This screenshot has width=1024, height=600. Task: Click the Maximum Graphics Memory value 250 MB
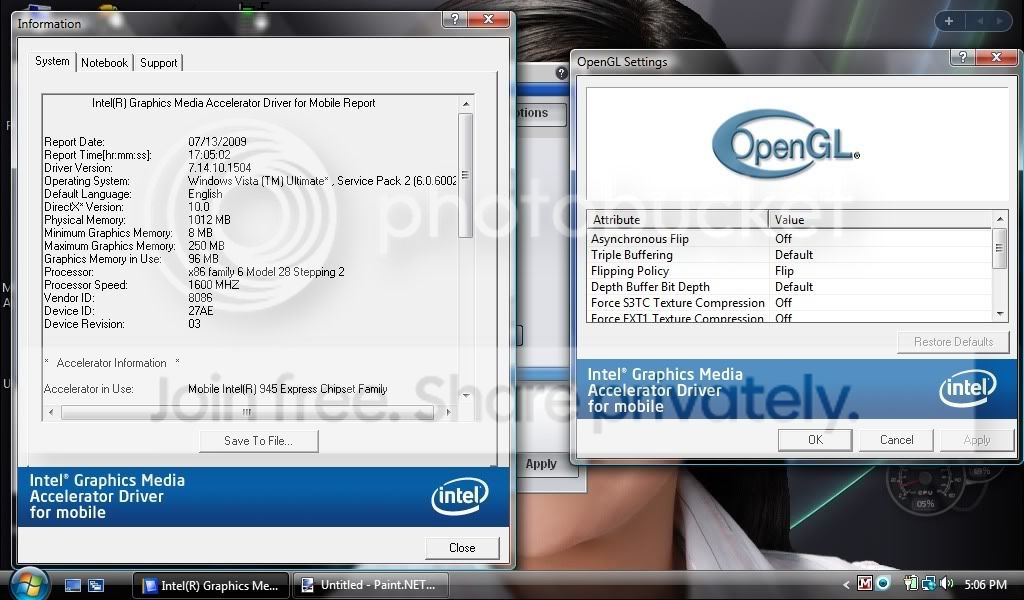point(206,246)
